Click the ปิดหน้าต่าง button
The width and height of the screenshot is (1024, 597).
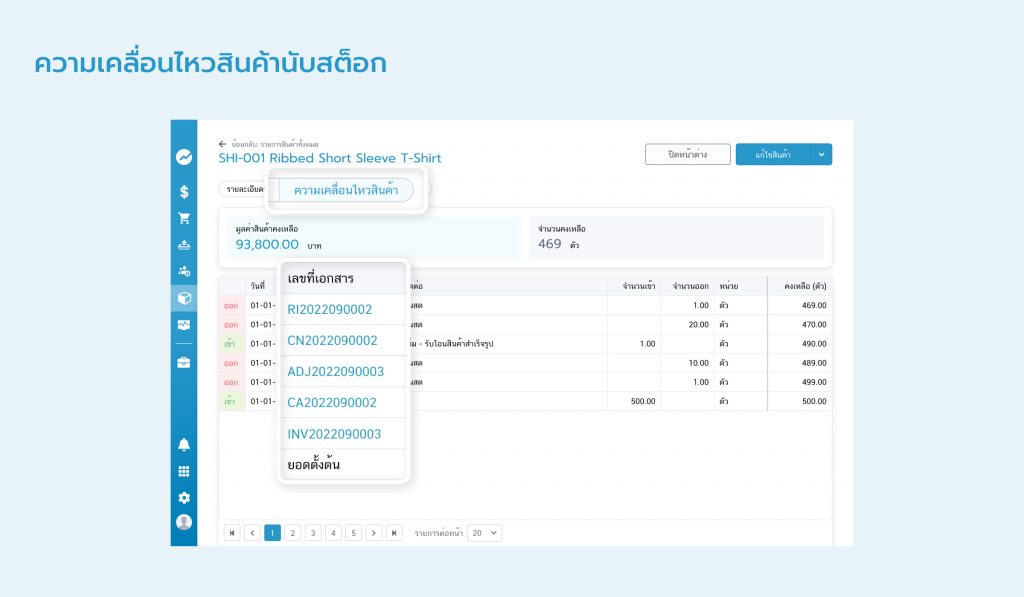(x=686, y=155)
